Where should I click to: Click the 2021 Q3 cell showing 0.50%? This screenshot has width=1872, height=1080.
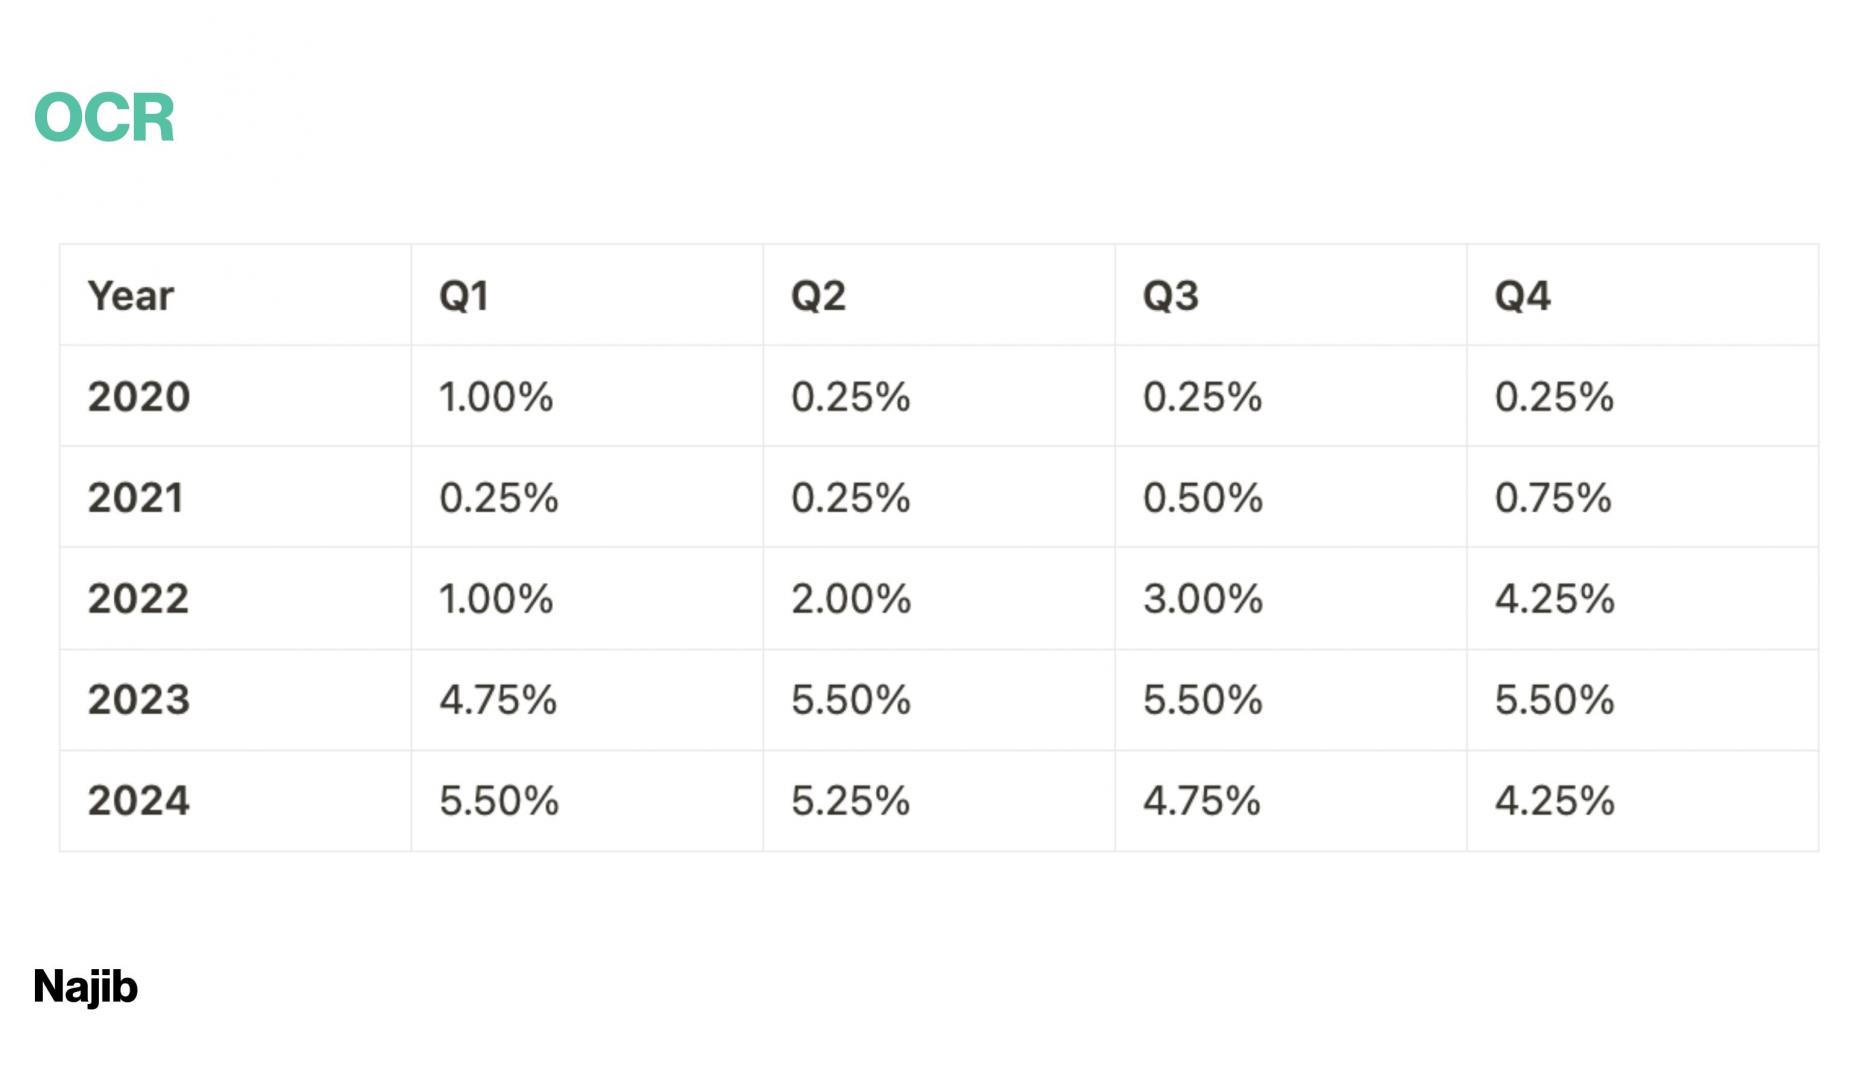point(1203,498)
